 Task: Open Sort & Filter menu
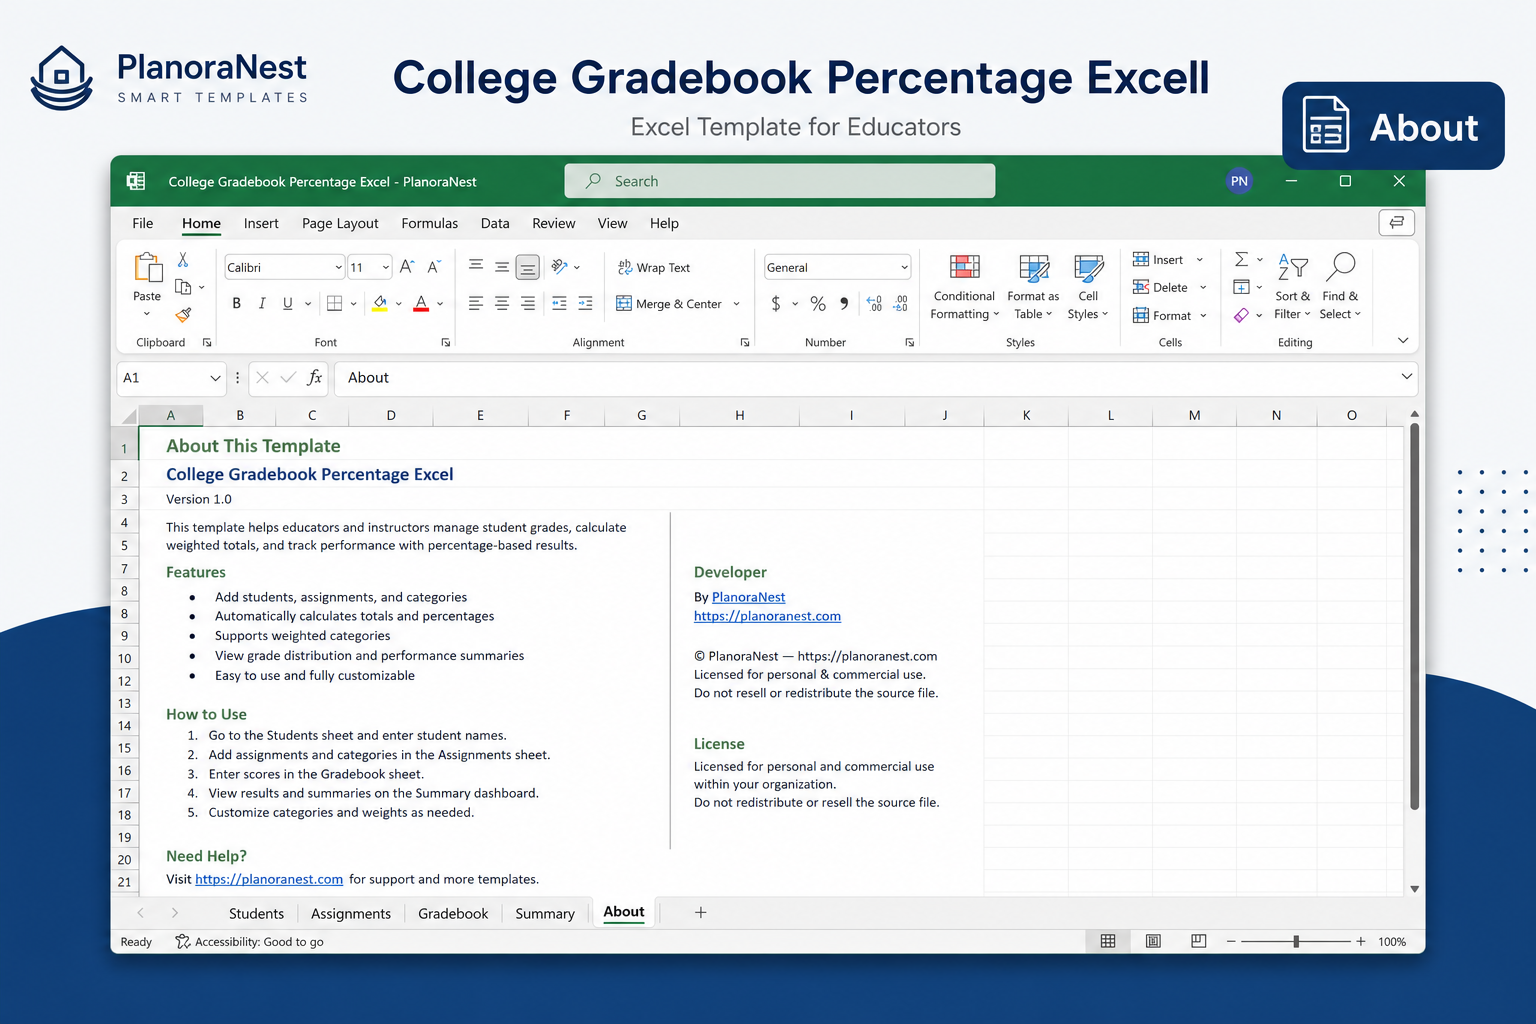point(1293,287)
